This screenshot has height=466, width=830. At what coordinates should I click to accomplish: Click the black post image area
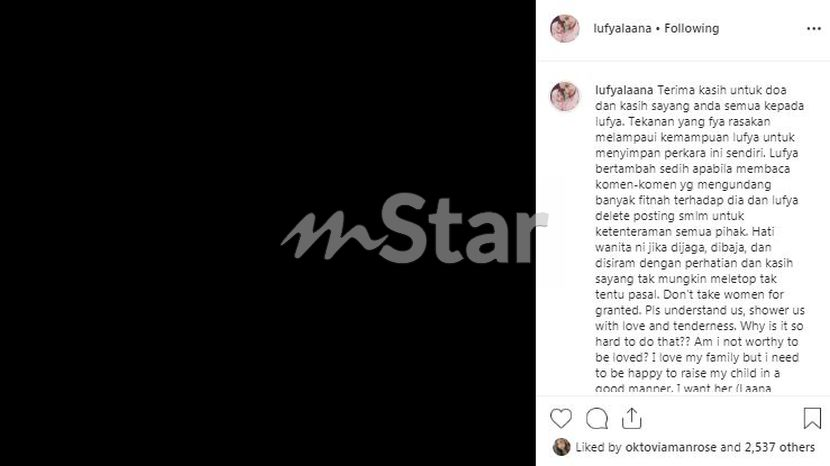tap(268, 233)
